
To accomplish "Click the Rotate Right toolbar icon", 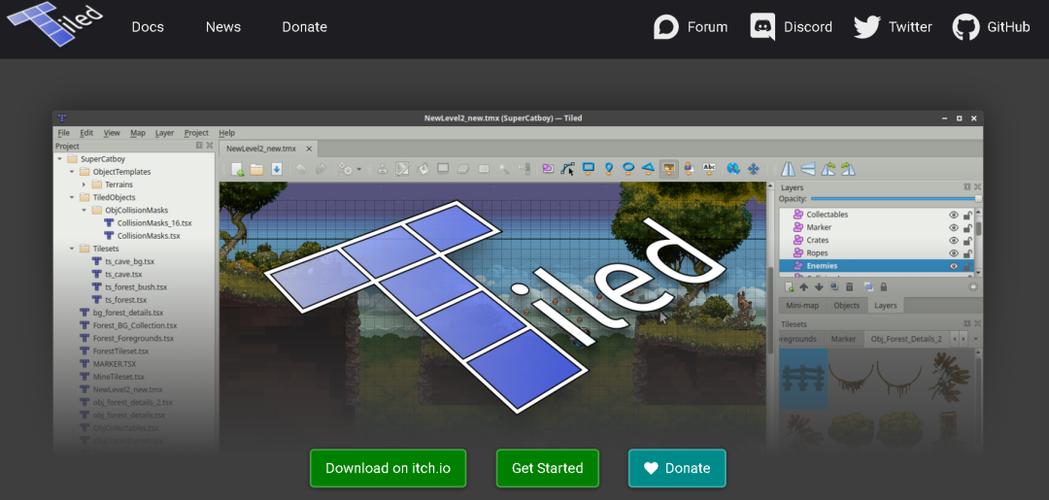I will pyautogui.click(x=848, y=169).
